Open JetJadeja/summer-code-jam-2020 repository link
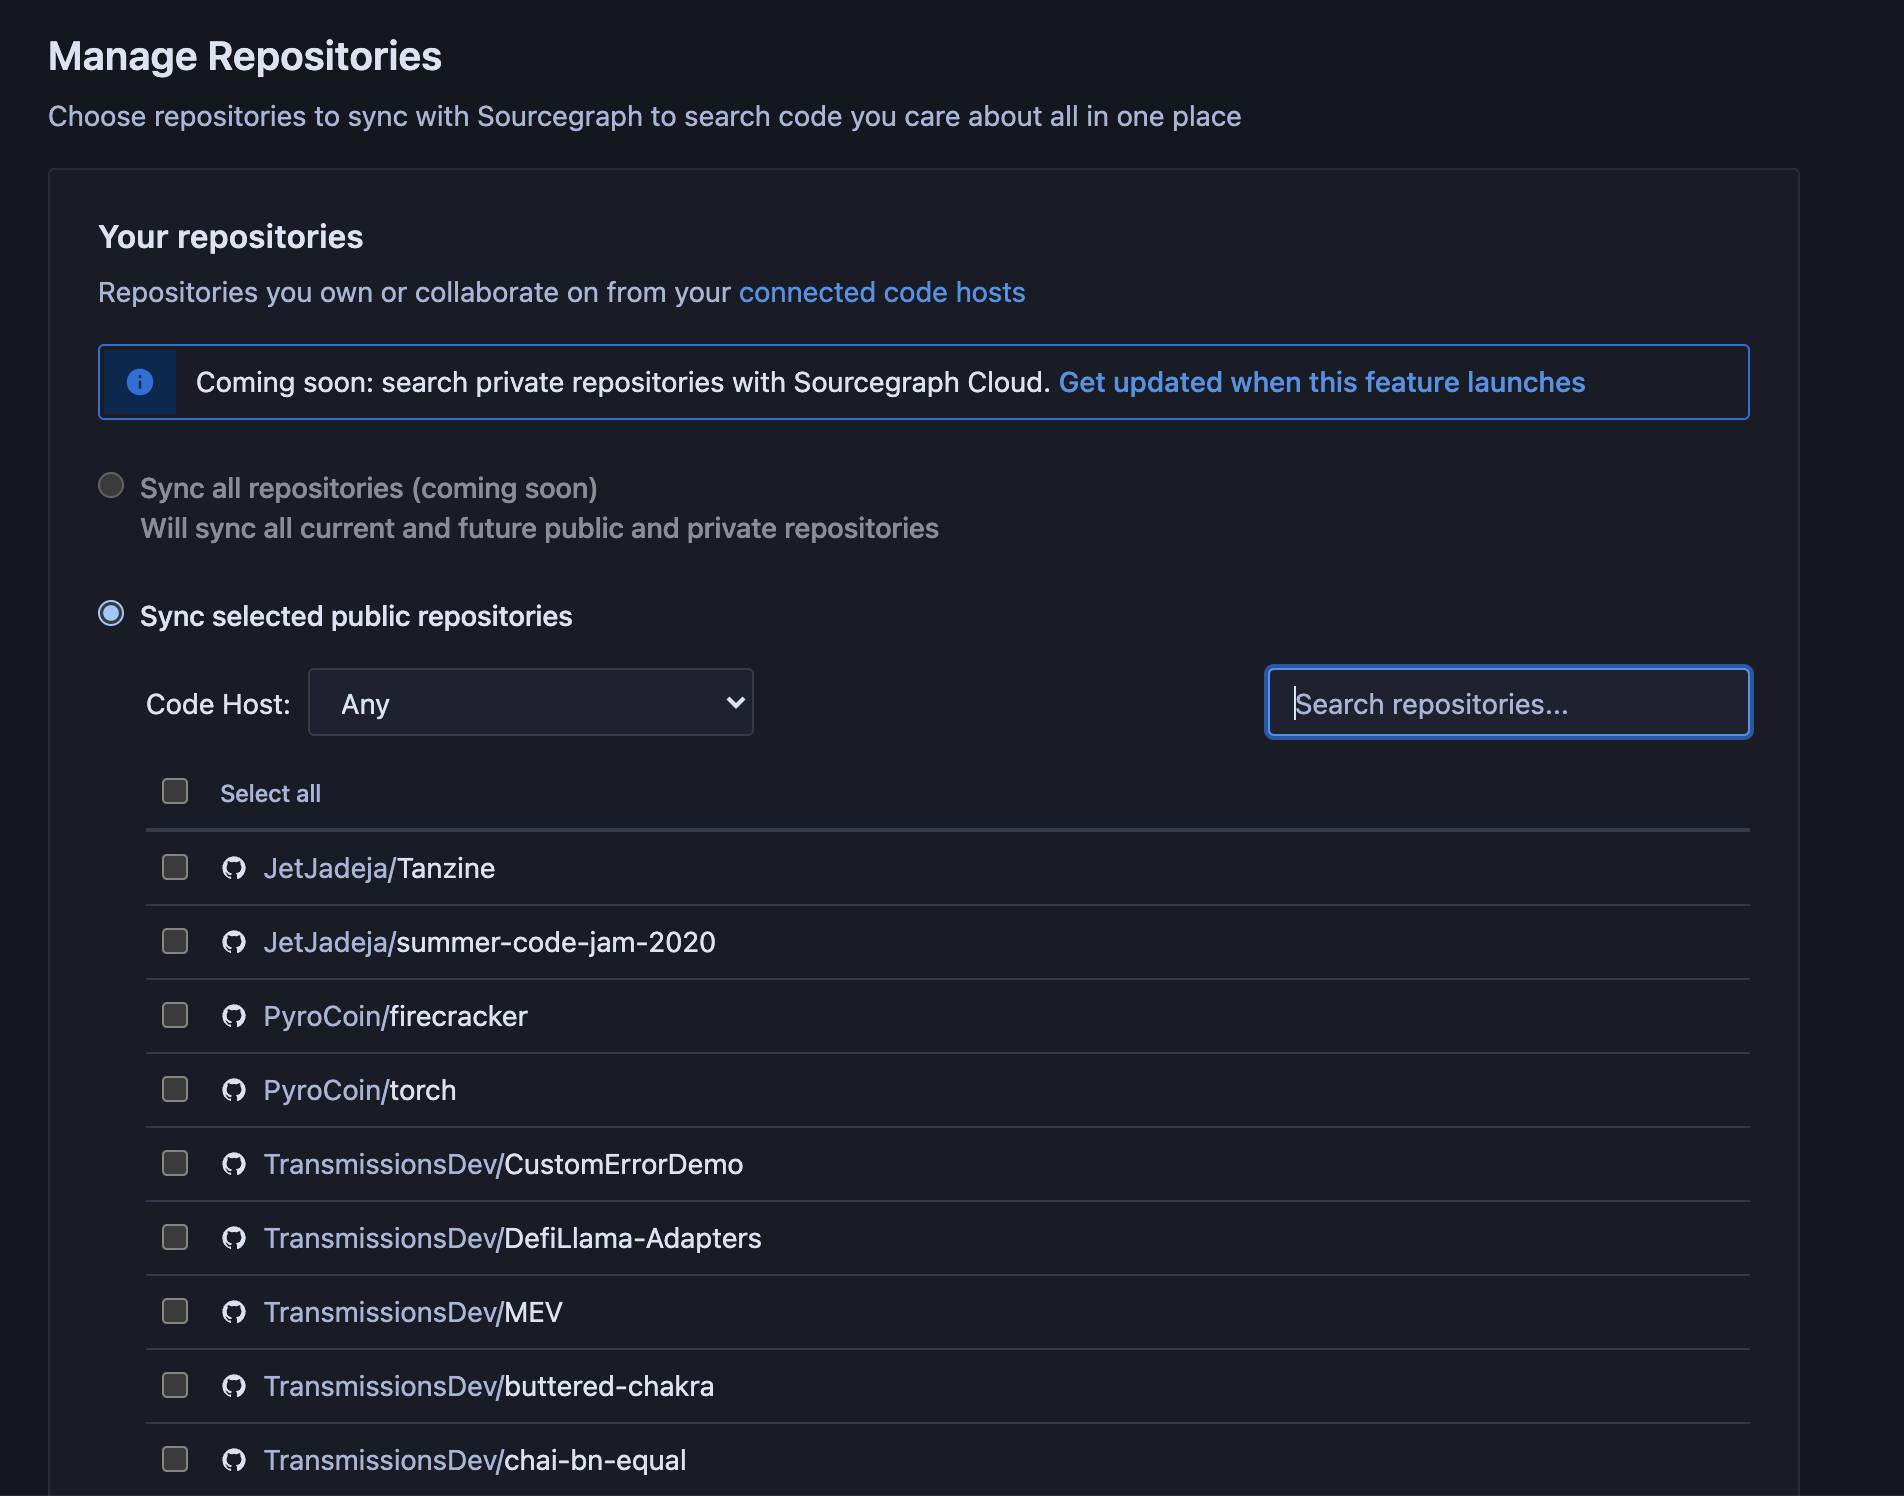 click(490, 942)
